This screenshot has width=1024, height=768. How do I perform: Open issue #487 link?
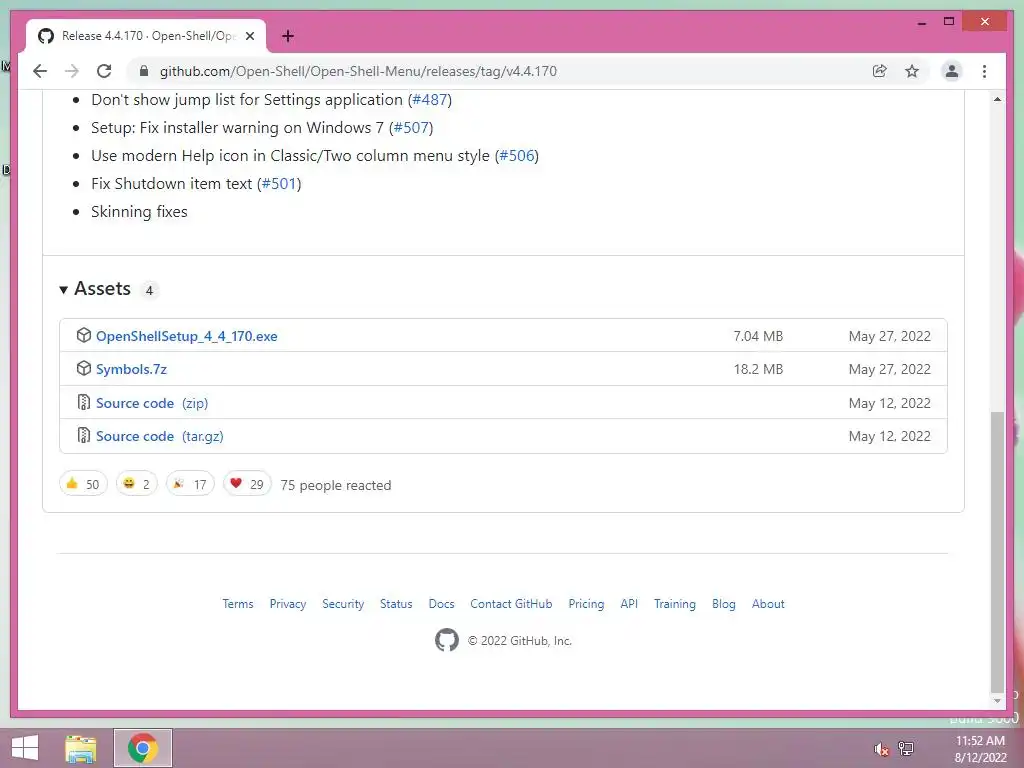(x=430, y=100)
